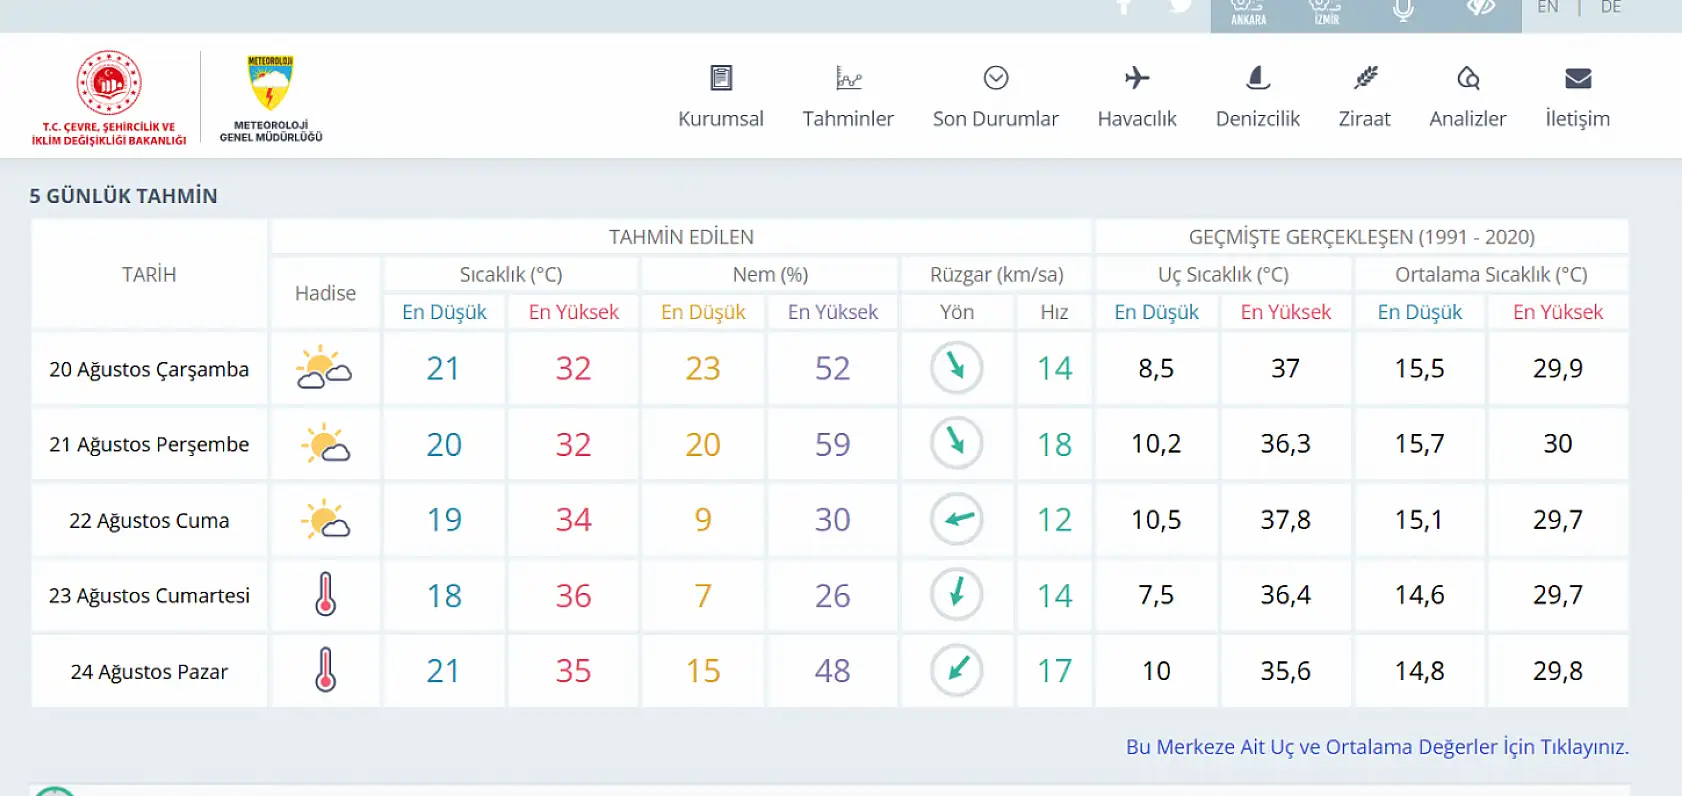
Task: Click the Ankara radar icon
Action: point(1248,12)
